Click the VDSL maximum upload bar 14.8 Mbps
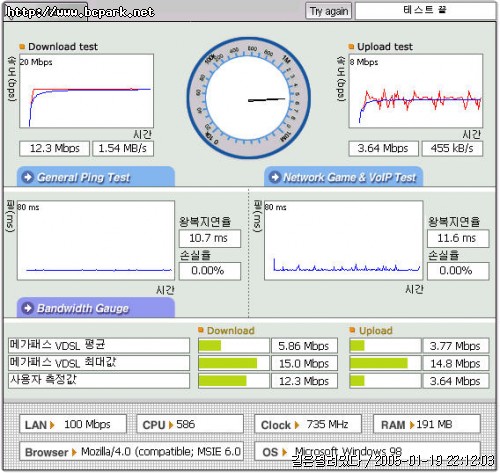 point(379,363)
